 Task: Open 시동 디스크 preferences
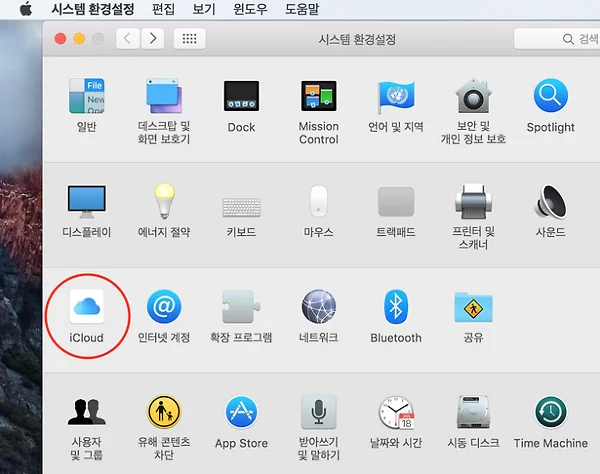tap(473, 423)
